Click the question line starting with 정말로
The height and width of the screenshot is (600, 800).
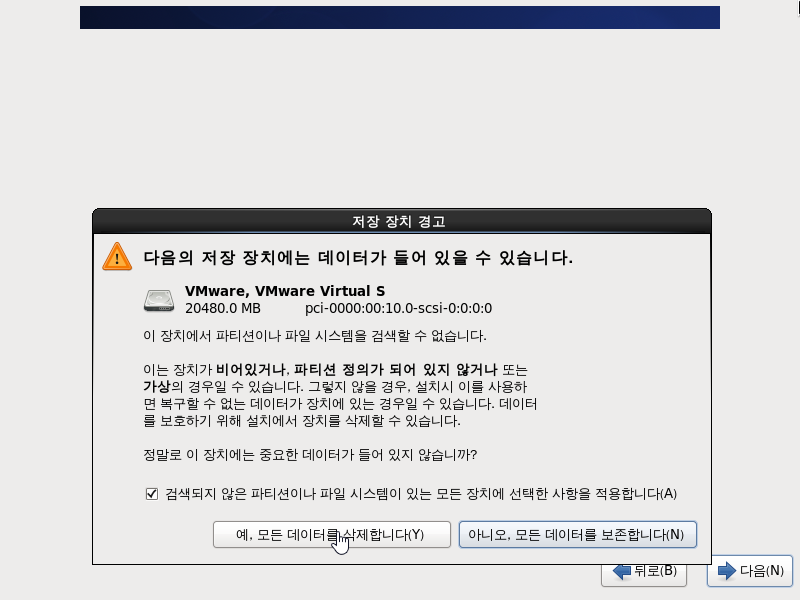(x=310, y=456)
